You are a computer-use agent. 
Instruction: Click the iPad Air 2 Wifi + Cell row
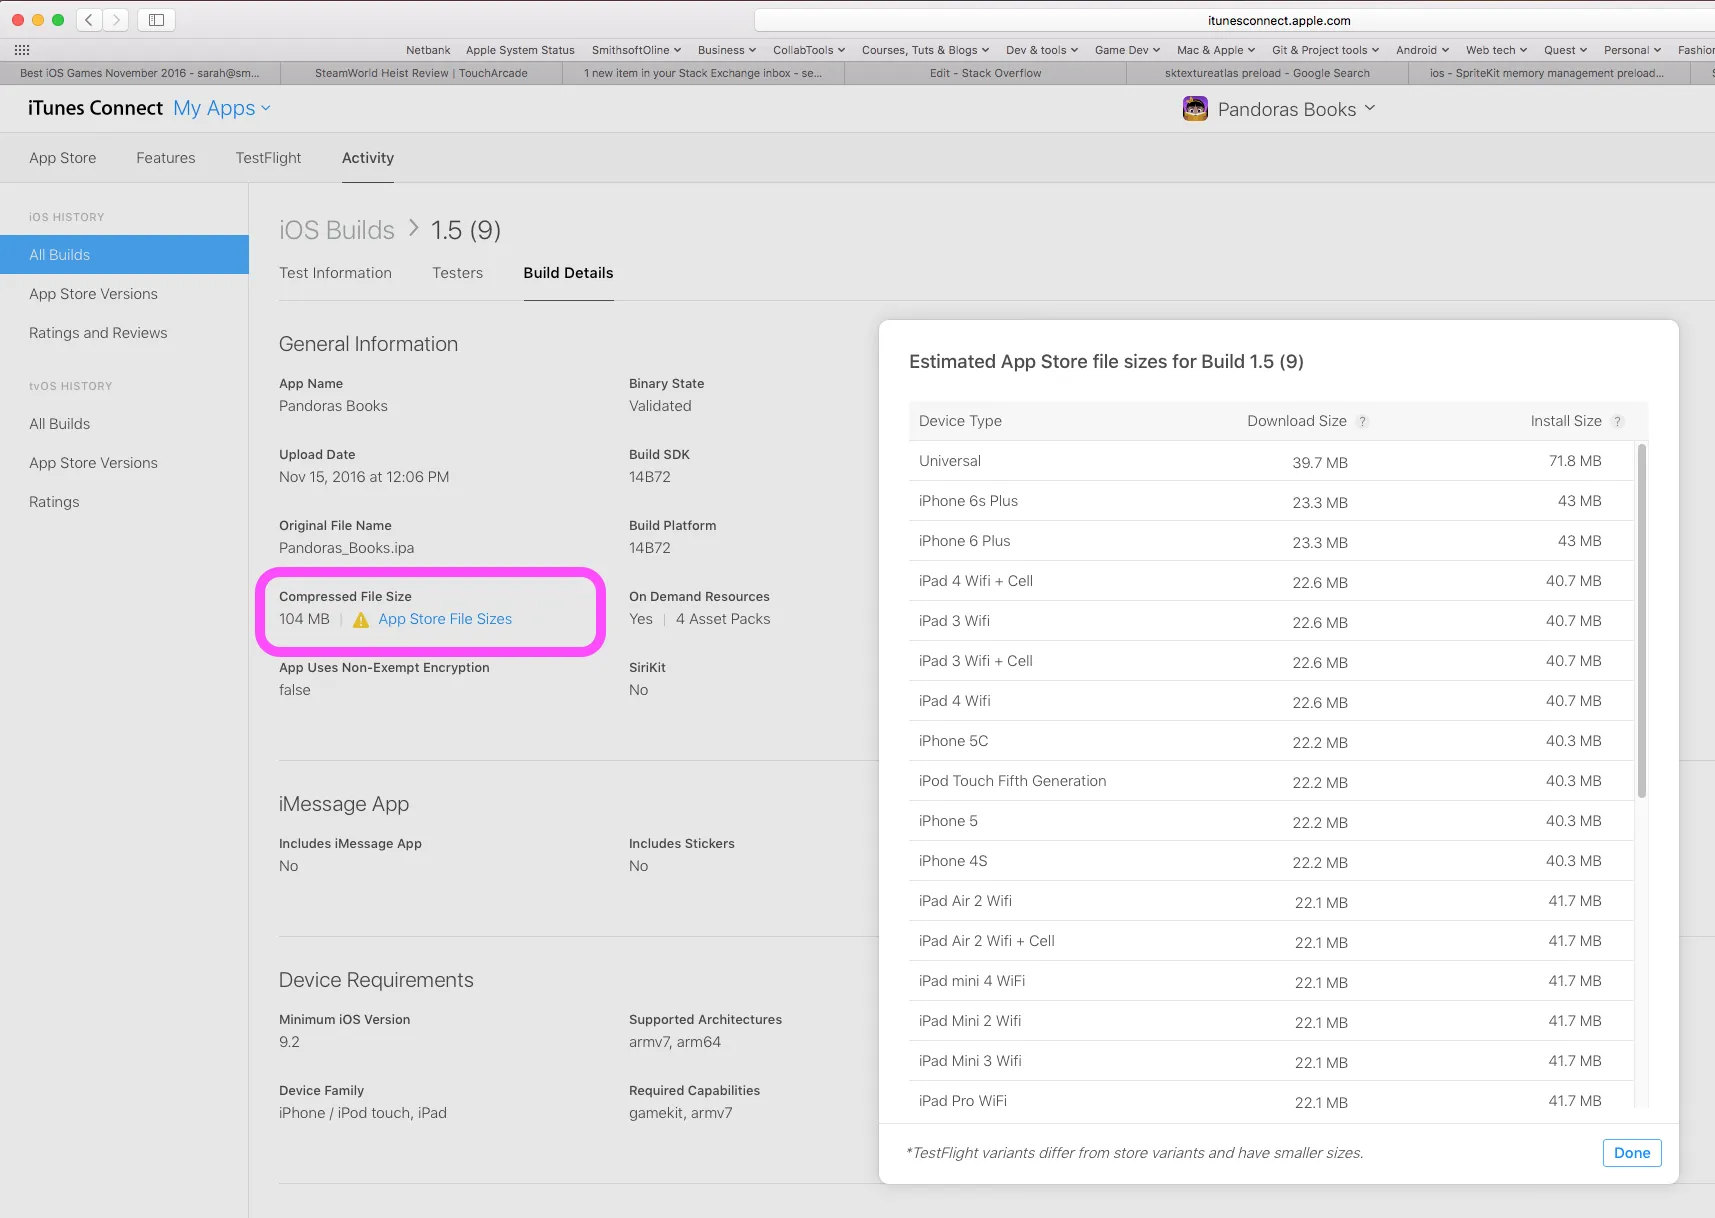1271,941
